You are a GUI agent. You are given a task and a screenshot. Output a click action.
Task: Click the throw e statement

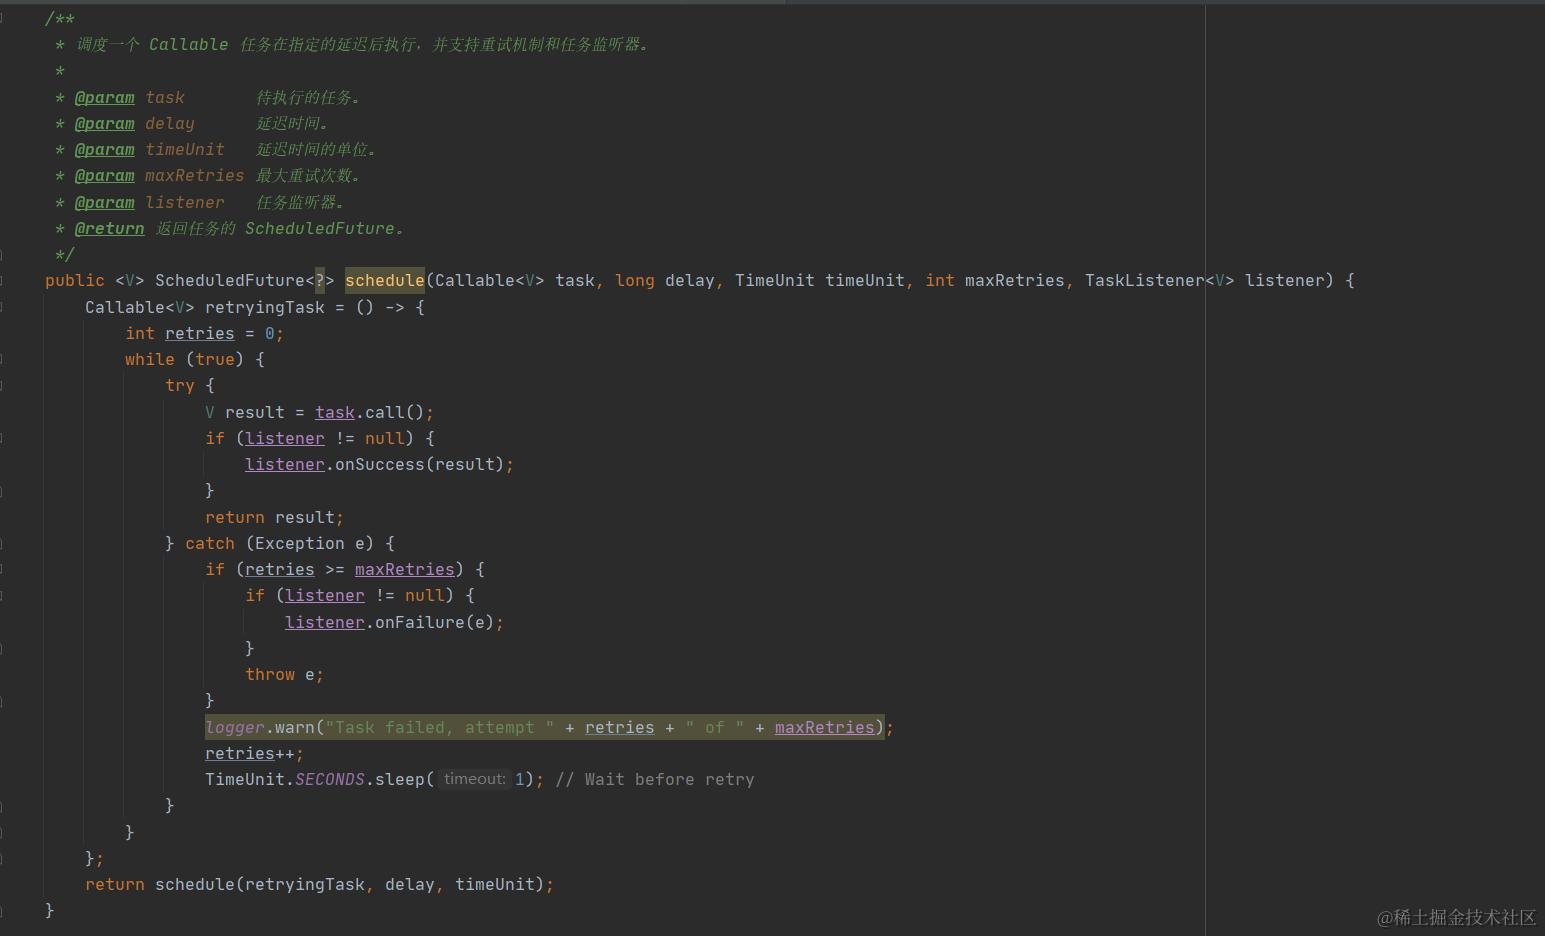pyautogui.click(x=285, y=675)
